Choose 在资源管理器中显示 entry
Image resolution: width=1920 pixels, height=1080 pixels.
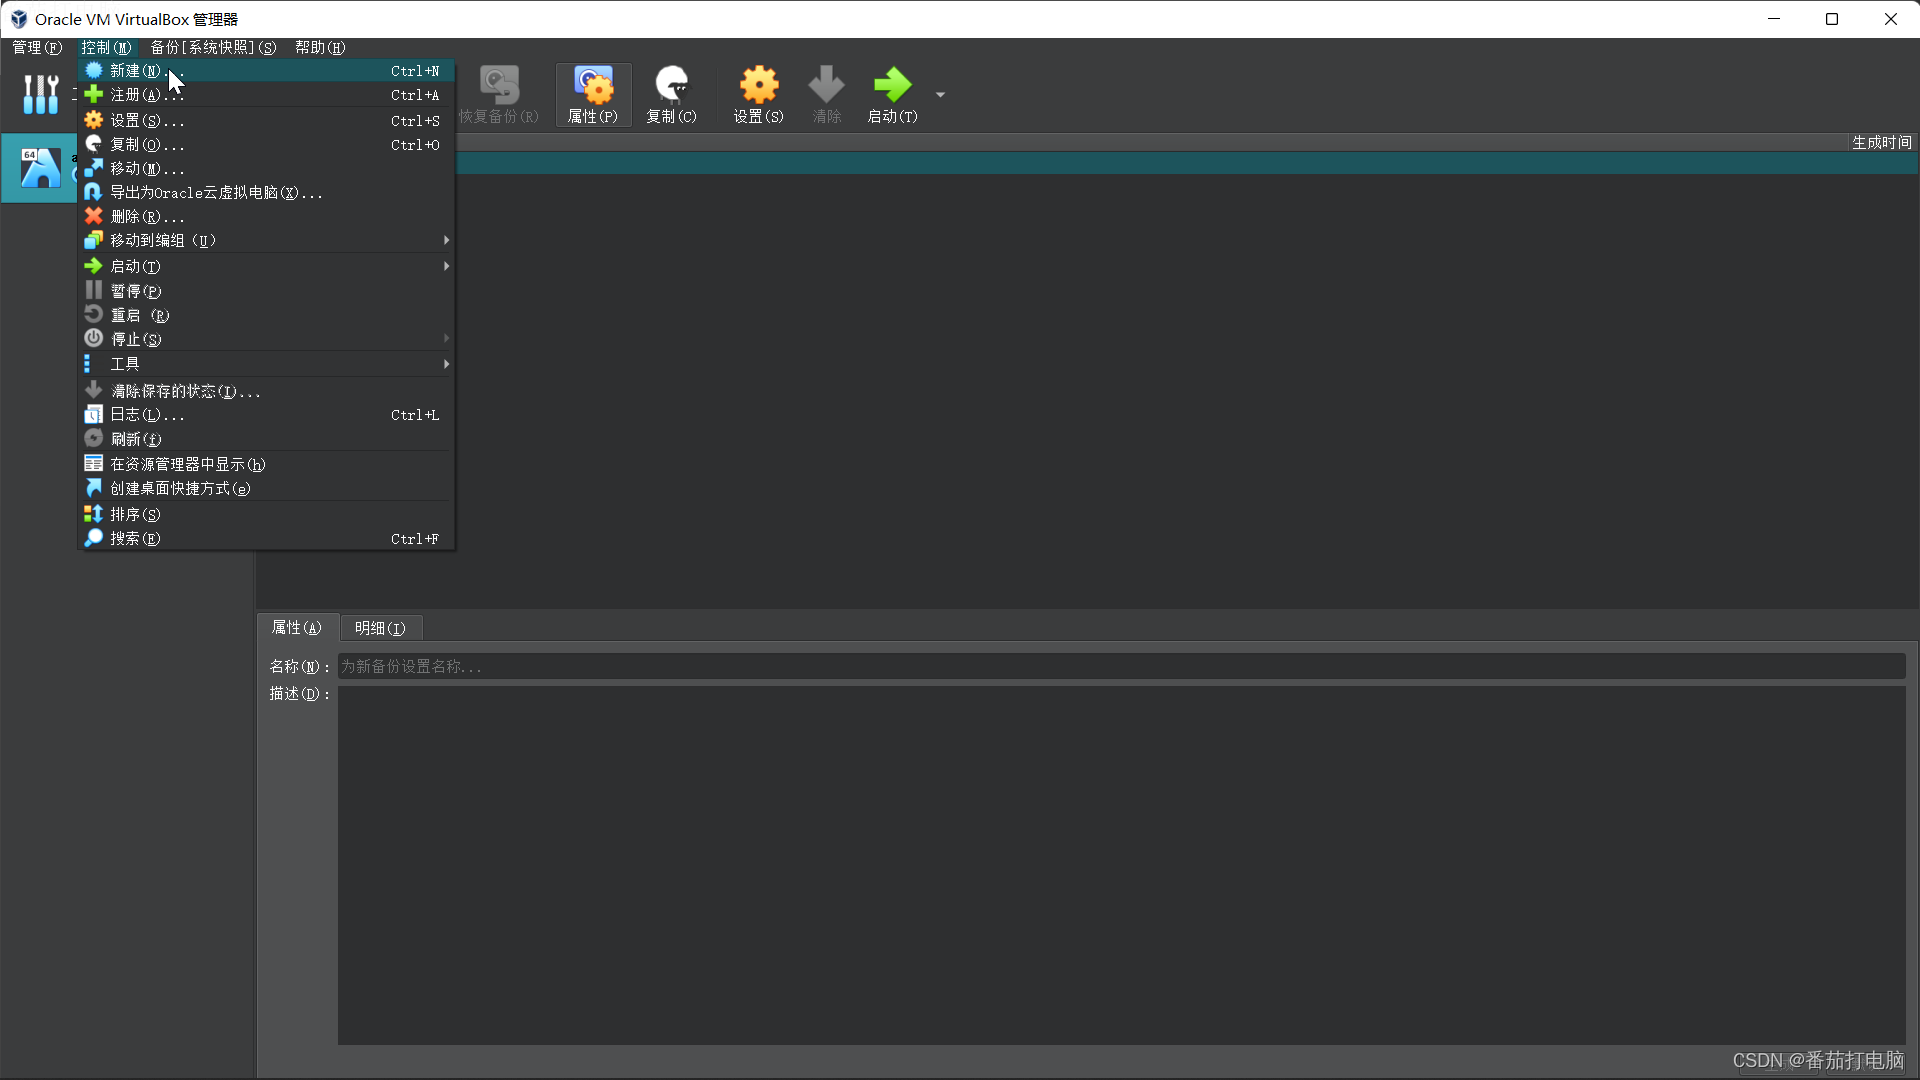click(266, 464)
